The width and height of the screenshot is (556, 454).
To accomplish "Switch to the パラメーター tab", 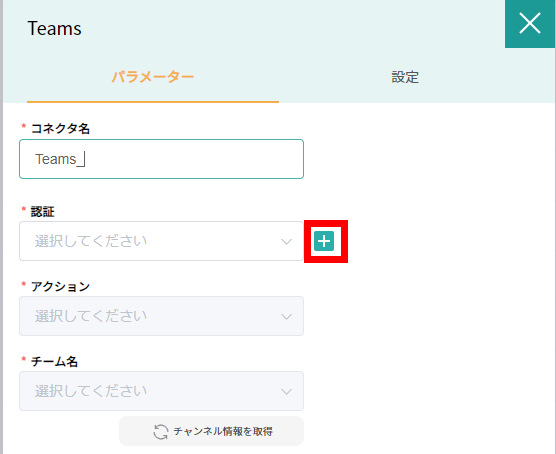I will (x=153, y=77).
